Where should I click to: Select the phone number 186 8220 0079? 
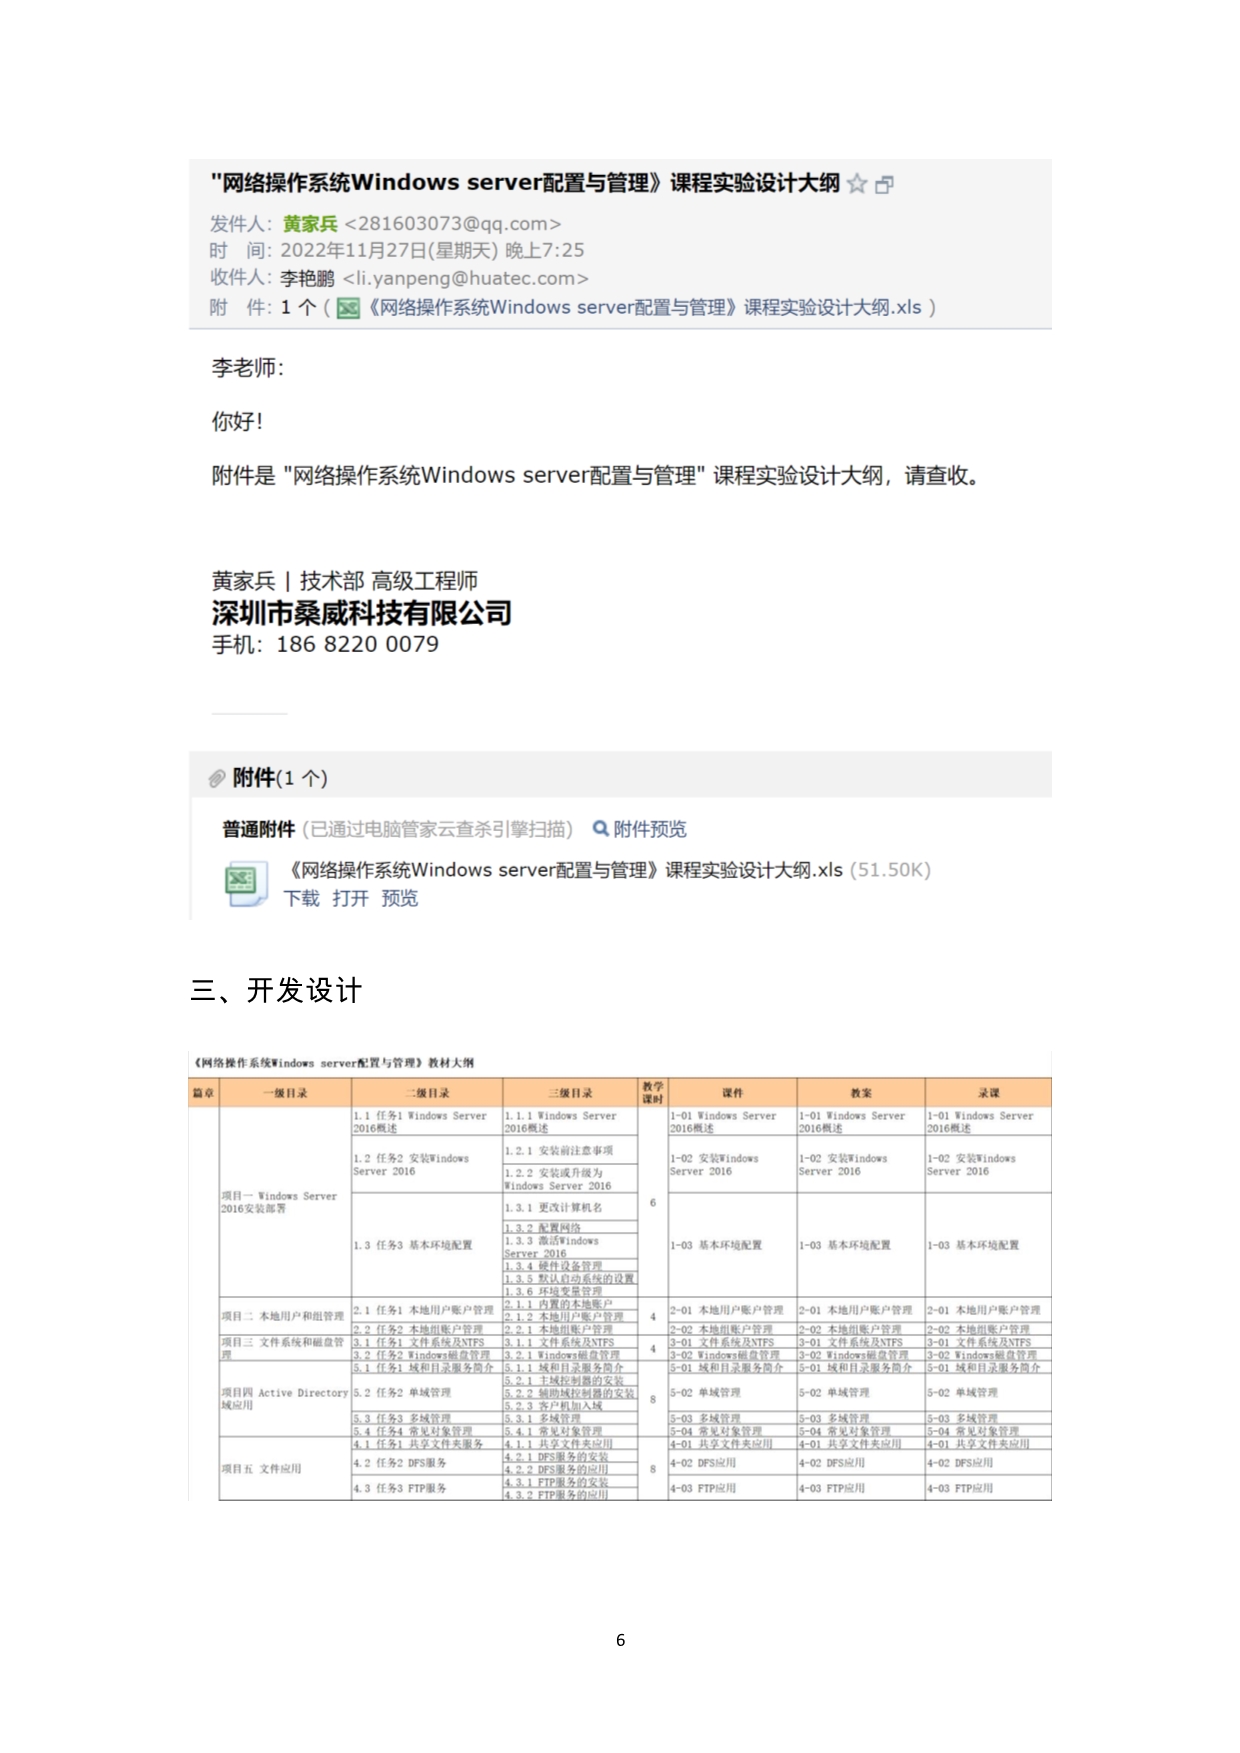(358, 645)
